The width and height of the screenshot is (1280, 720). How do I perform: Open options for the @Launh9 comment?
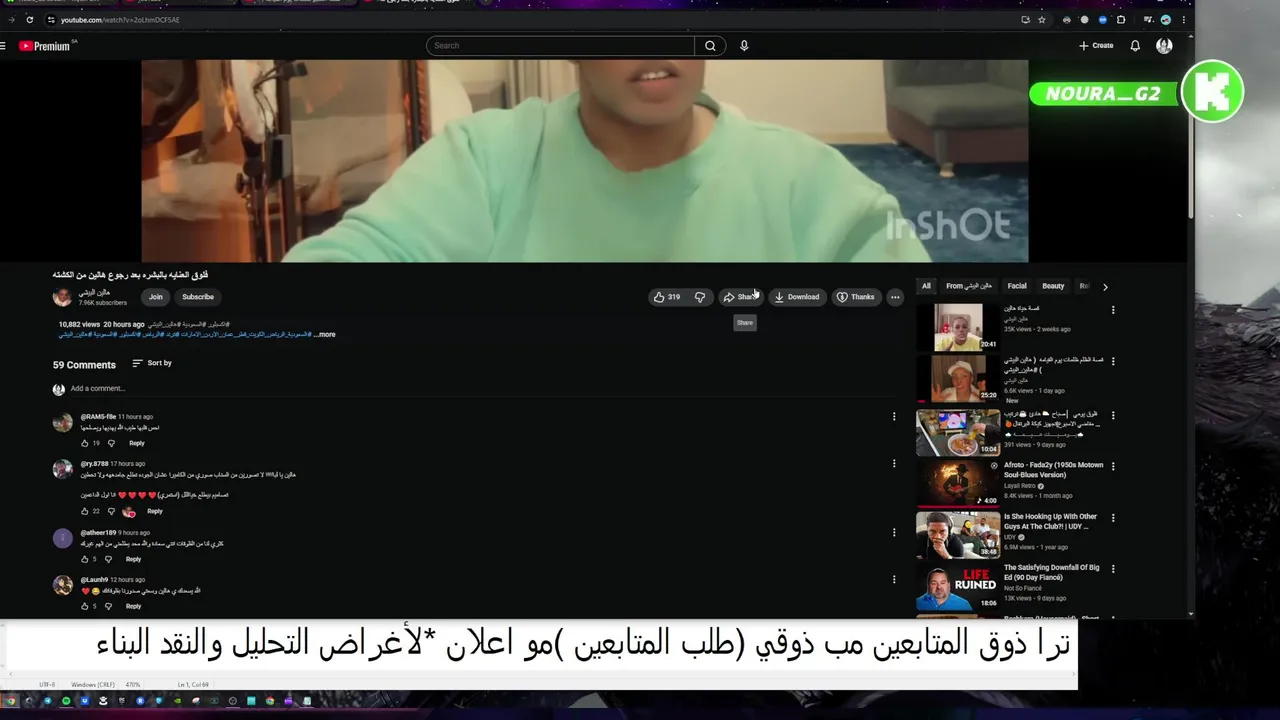pyautogui.click(x=894, y=580)
